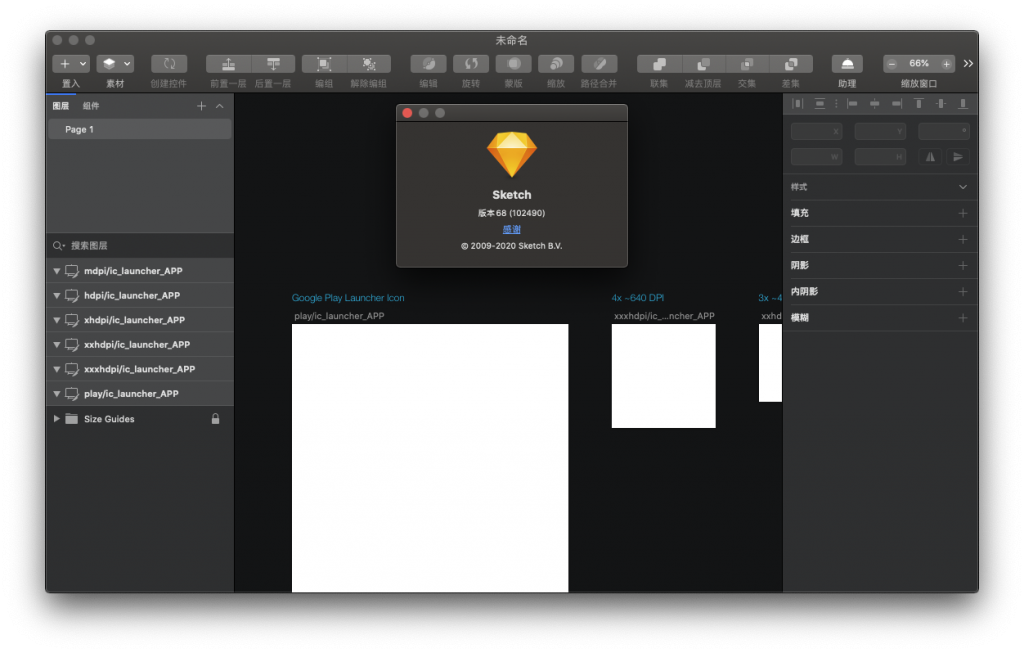
Task: Switch to the Layers (图层) tab
Action: tap(61, 106)
